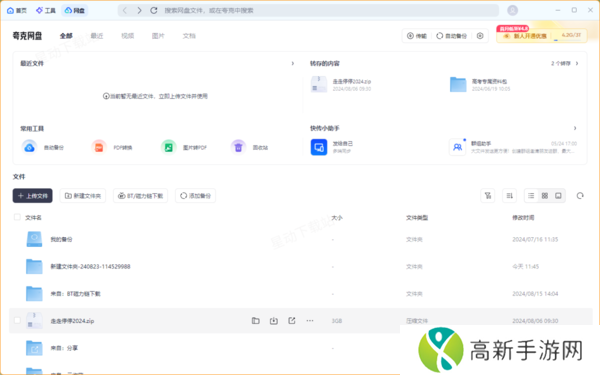Tick the select-all checkbox beside 文件名
Viewport: 600px width, 375px height.
pos(17,217)
